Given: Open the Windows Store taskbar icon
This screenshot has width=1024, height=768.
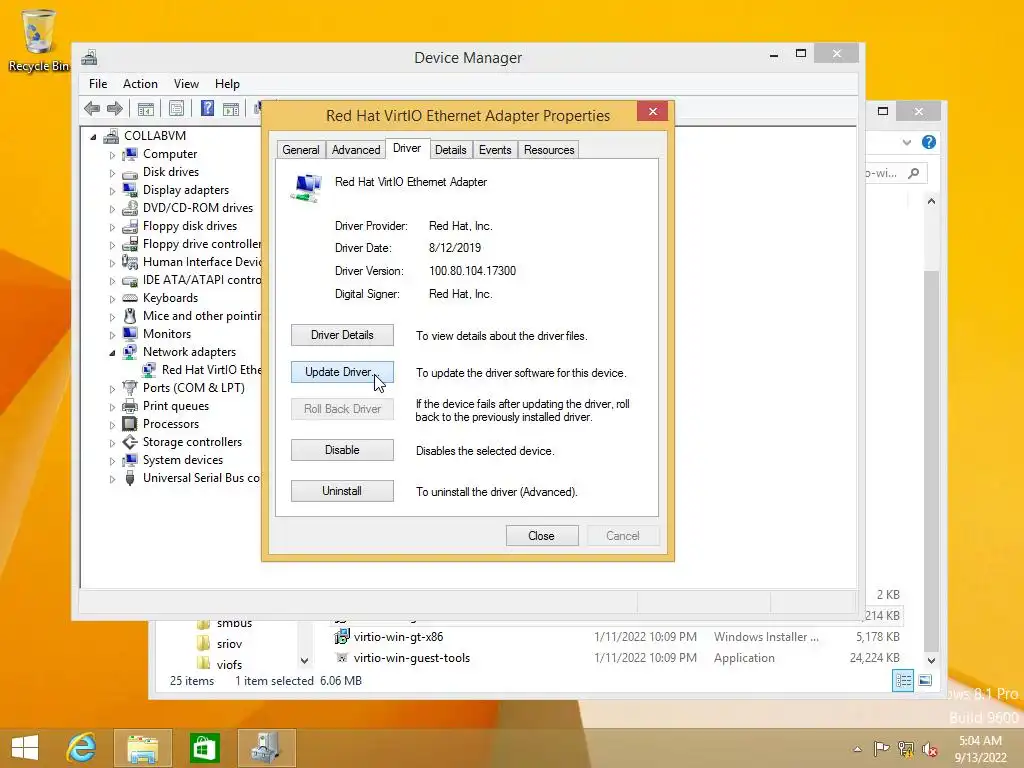Looking at the screenshot, I should point(204,748).
